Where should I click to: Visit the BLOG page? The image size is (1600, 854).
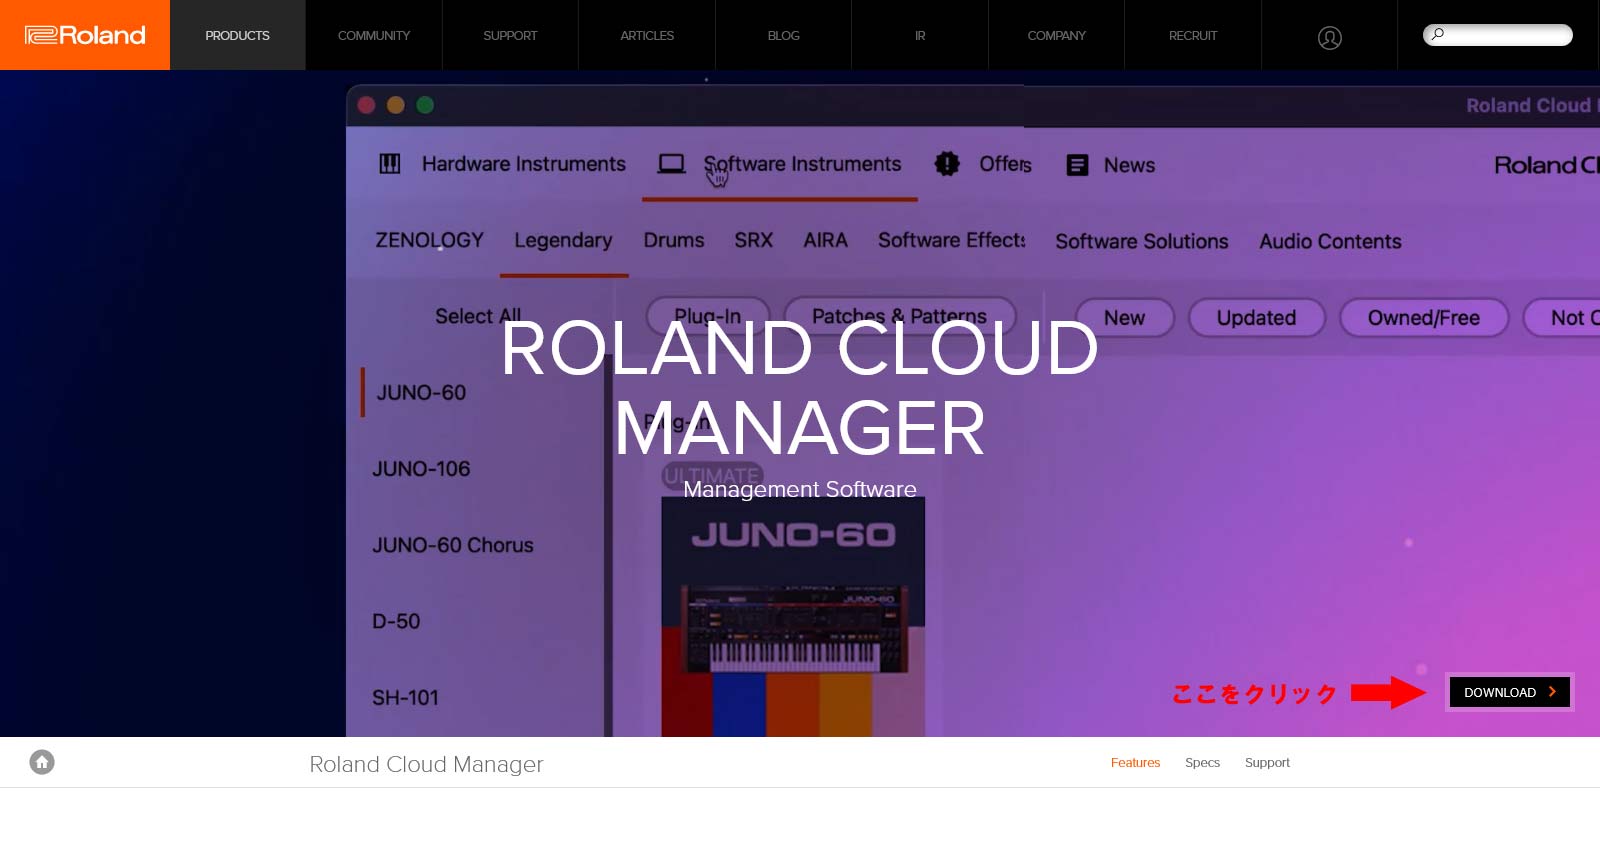[x=783, y=35]
